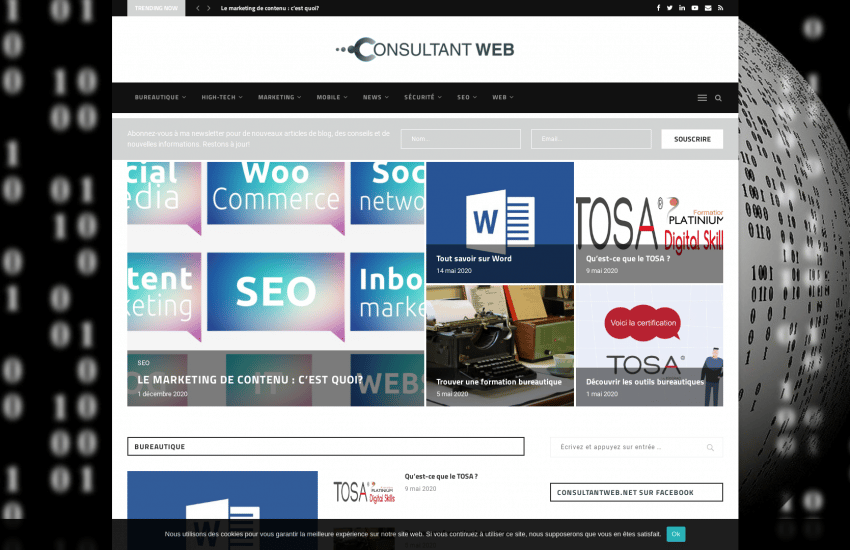Click the Souscrire button
This screenshot has height=550, width=850.
(692, 139)
